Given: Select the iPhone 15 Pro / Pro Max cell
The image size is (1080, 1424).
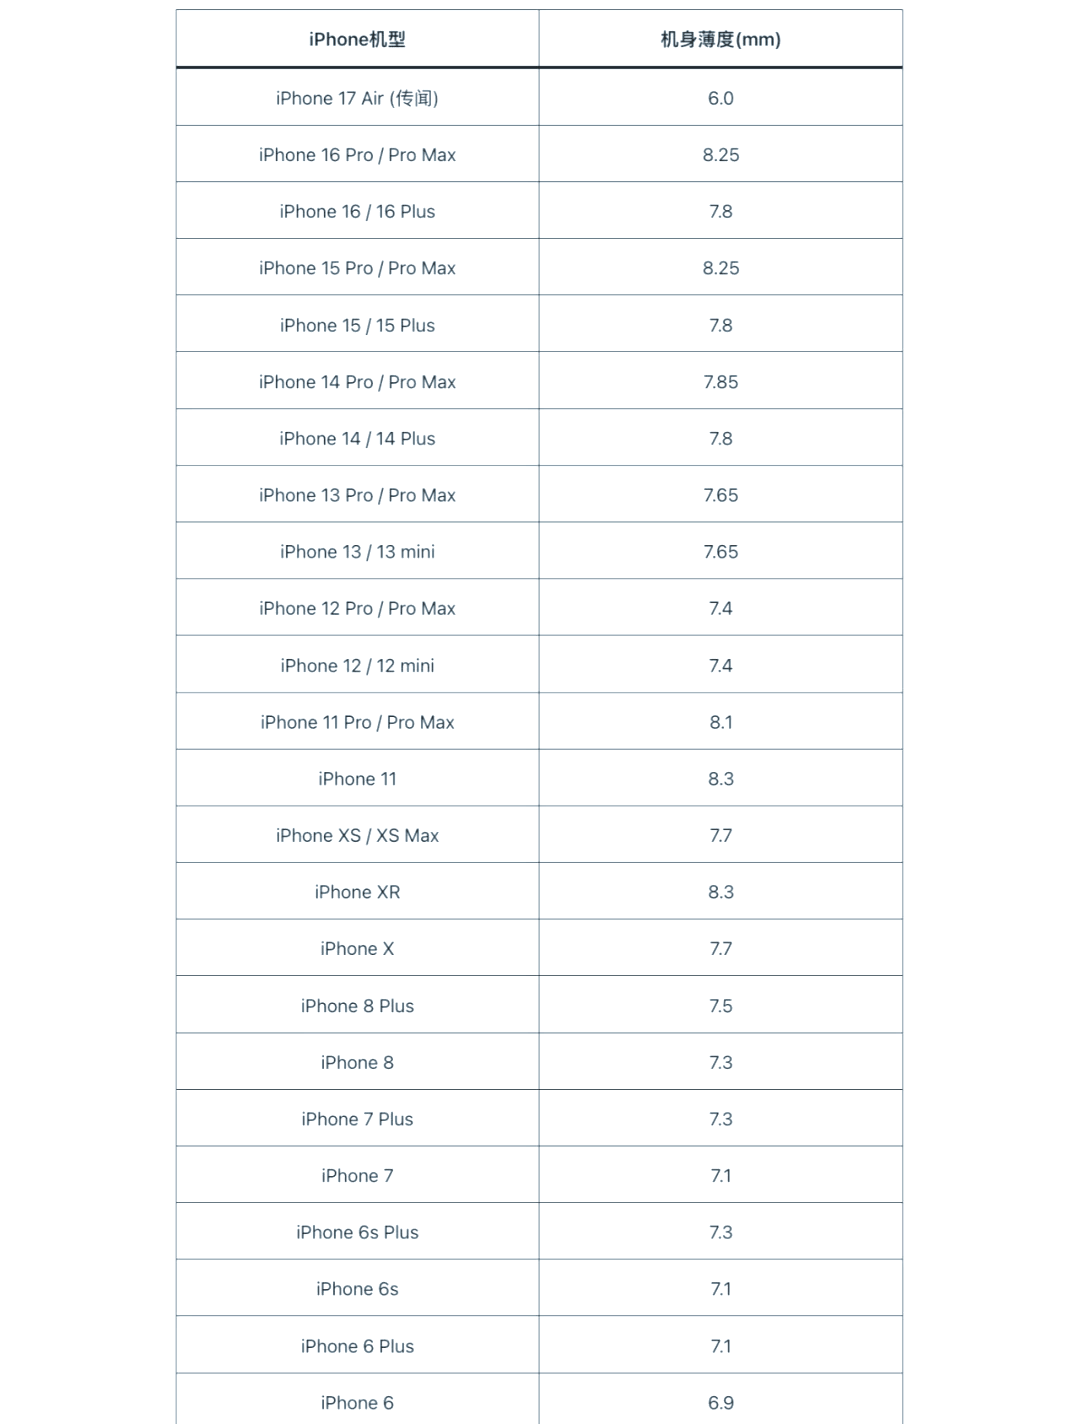Looking at the screenshot, I should click(x=357, y=268).
